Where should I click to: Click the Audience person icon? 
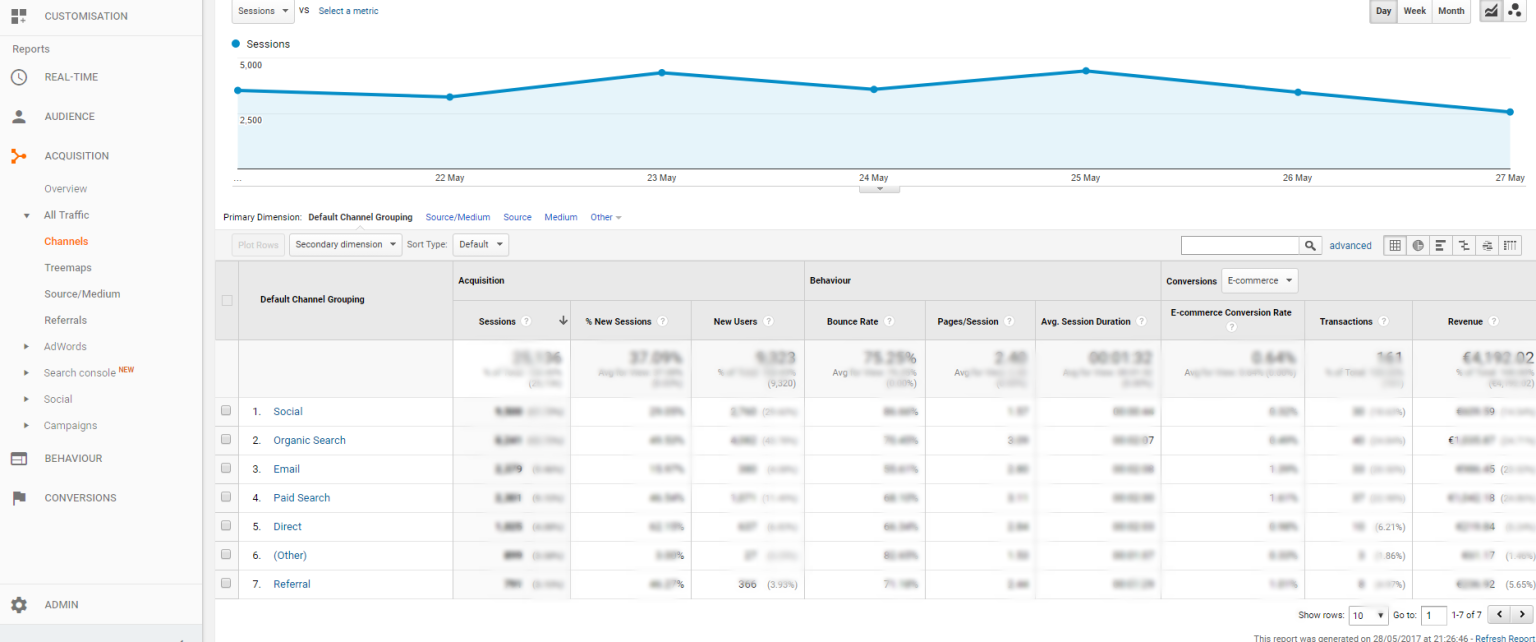click(x=19, y=116)
